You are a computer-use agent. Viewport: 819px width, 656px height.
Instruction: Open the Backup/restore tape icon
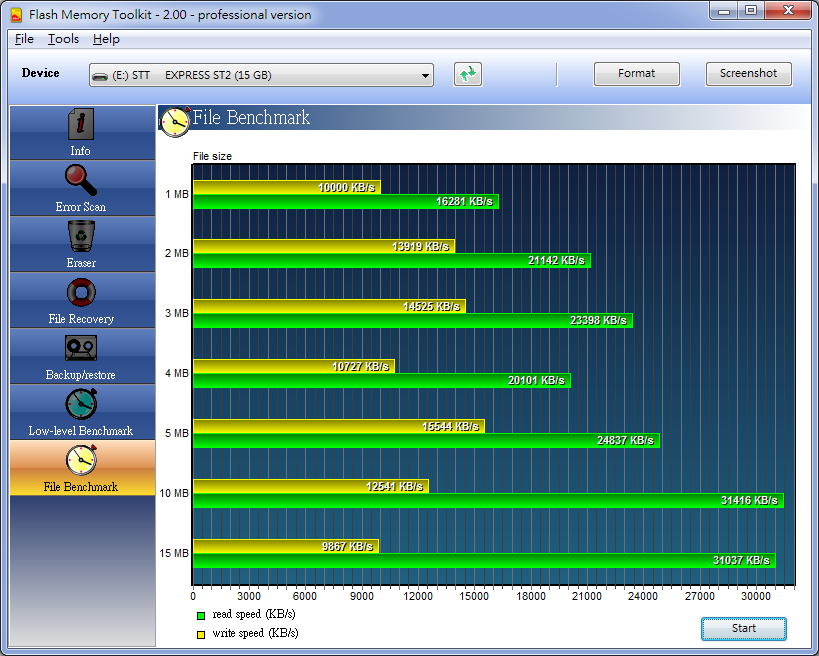[x=81, y=348]
